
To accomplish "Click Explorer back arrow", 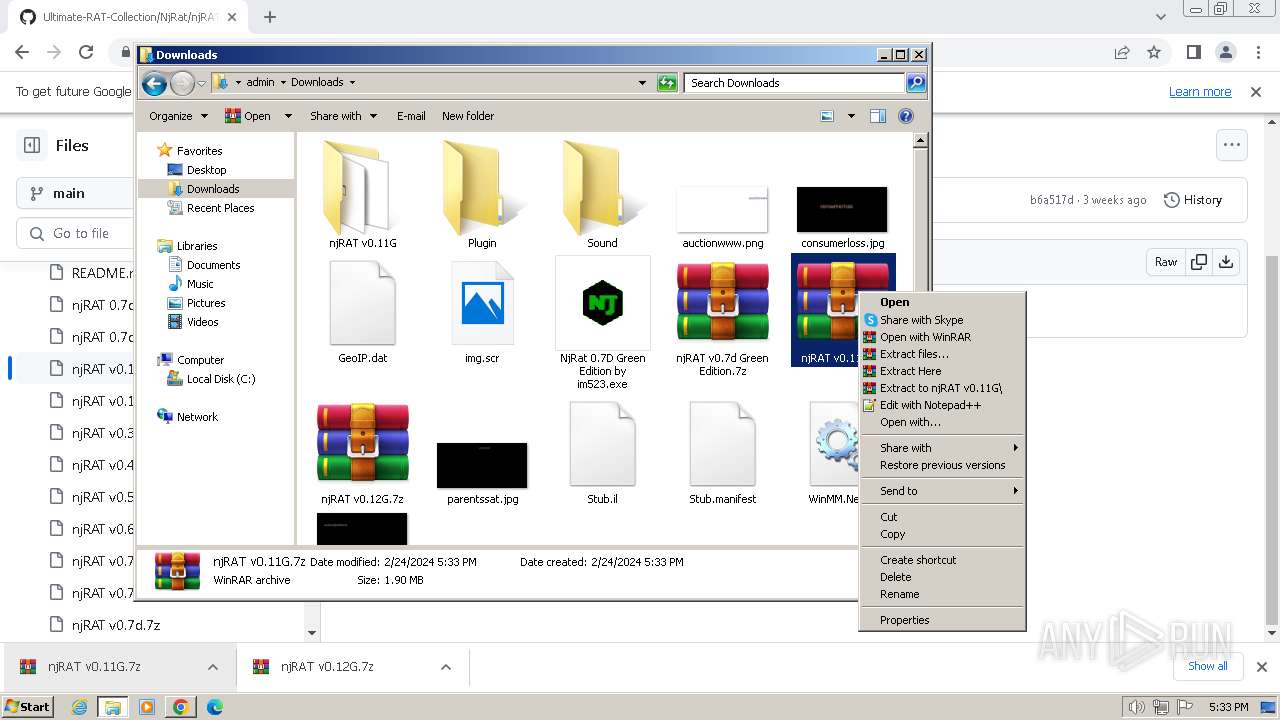I will point(154,83).
